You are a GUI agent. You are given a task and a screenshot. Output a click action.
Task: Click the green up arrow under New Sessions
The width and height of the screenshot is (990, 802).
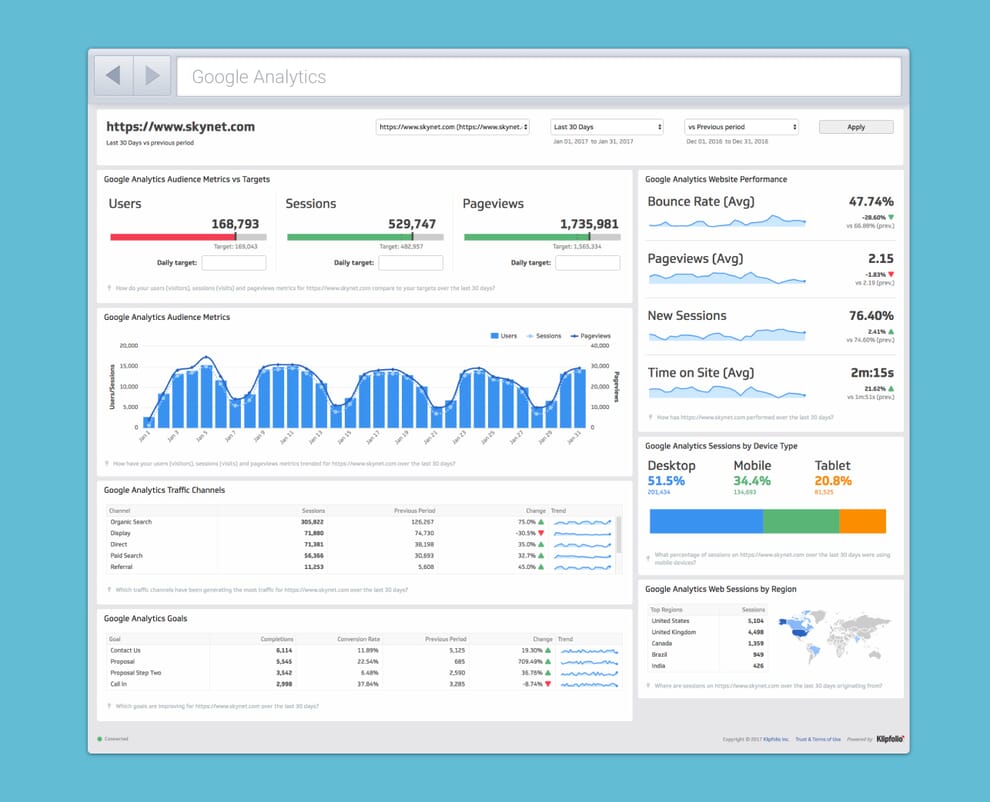coord(891,332)
